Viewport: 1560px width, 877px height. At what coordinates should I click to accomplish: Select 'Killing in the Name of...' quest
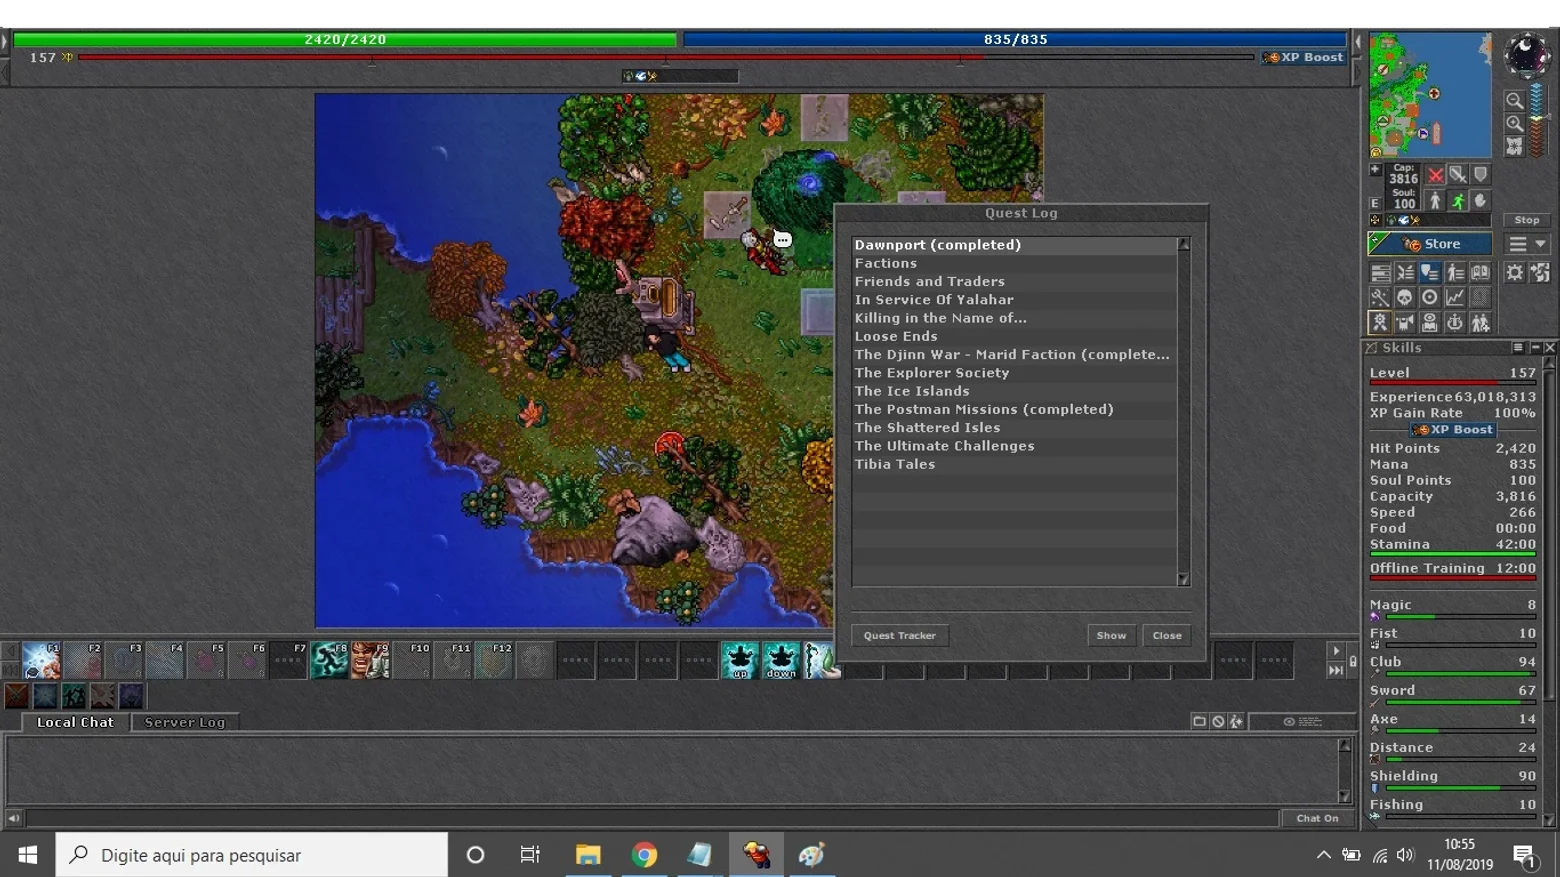click(x=1015, y=318)
